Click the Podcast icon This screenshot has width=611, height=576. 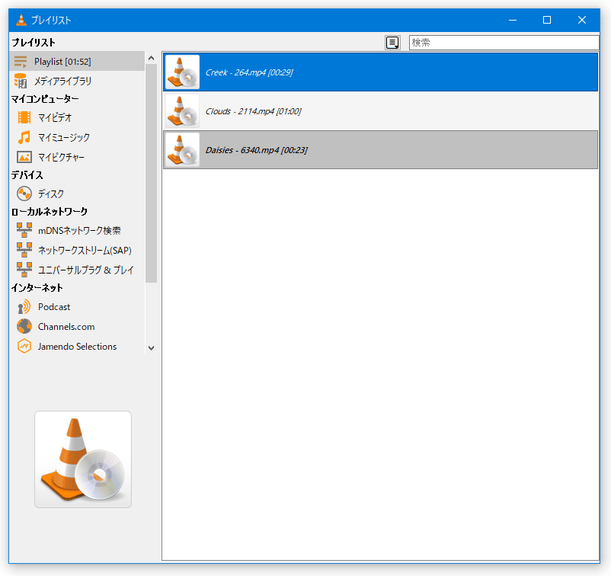click(x=25, y=307)
